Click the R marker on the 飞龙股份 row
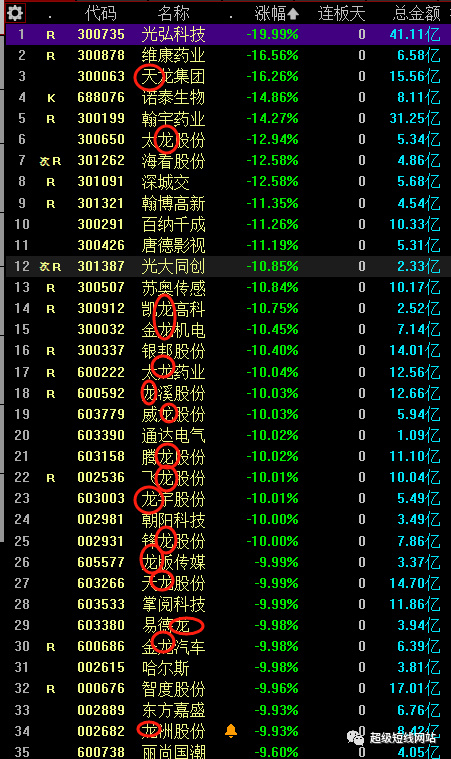 [x=51, y=479]
